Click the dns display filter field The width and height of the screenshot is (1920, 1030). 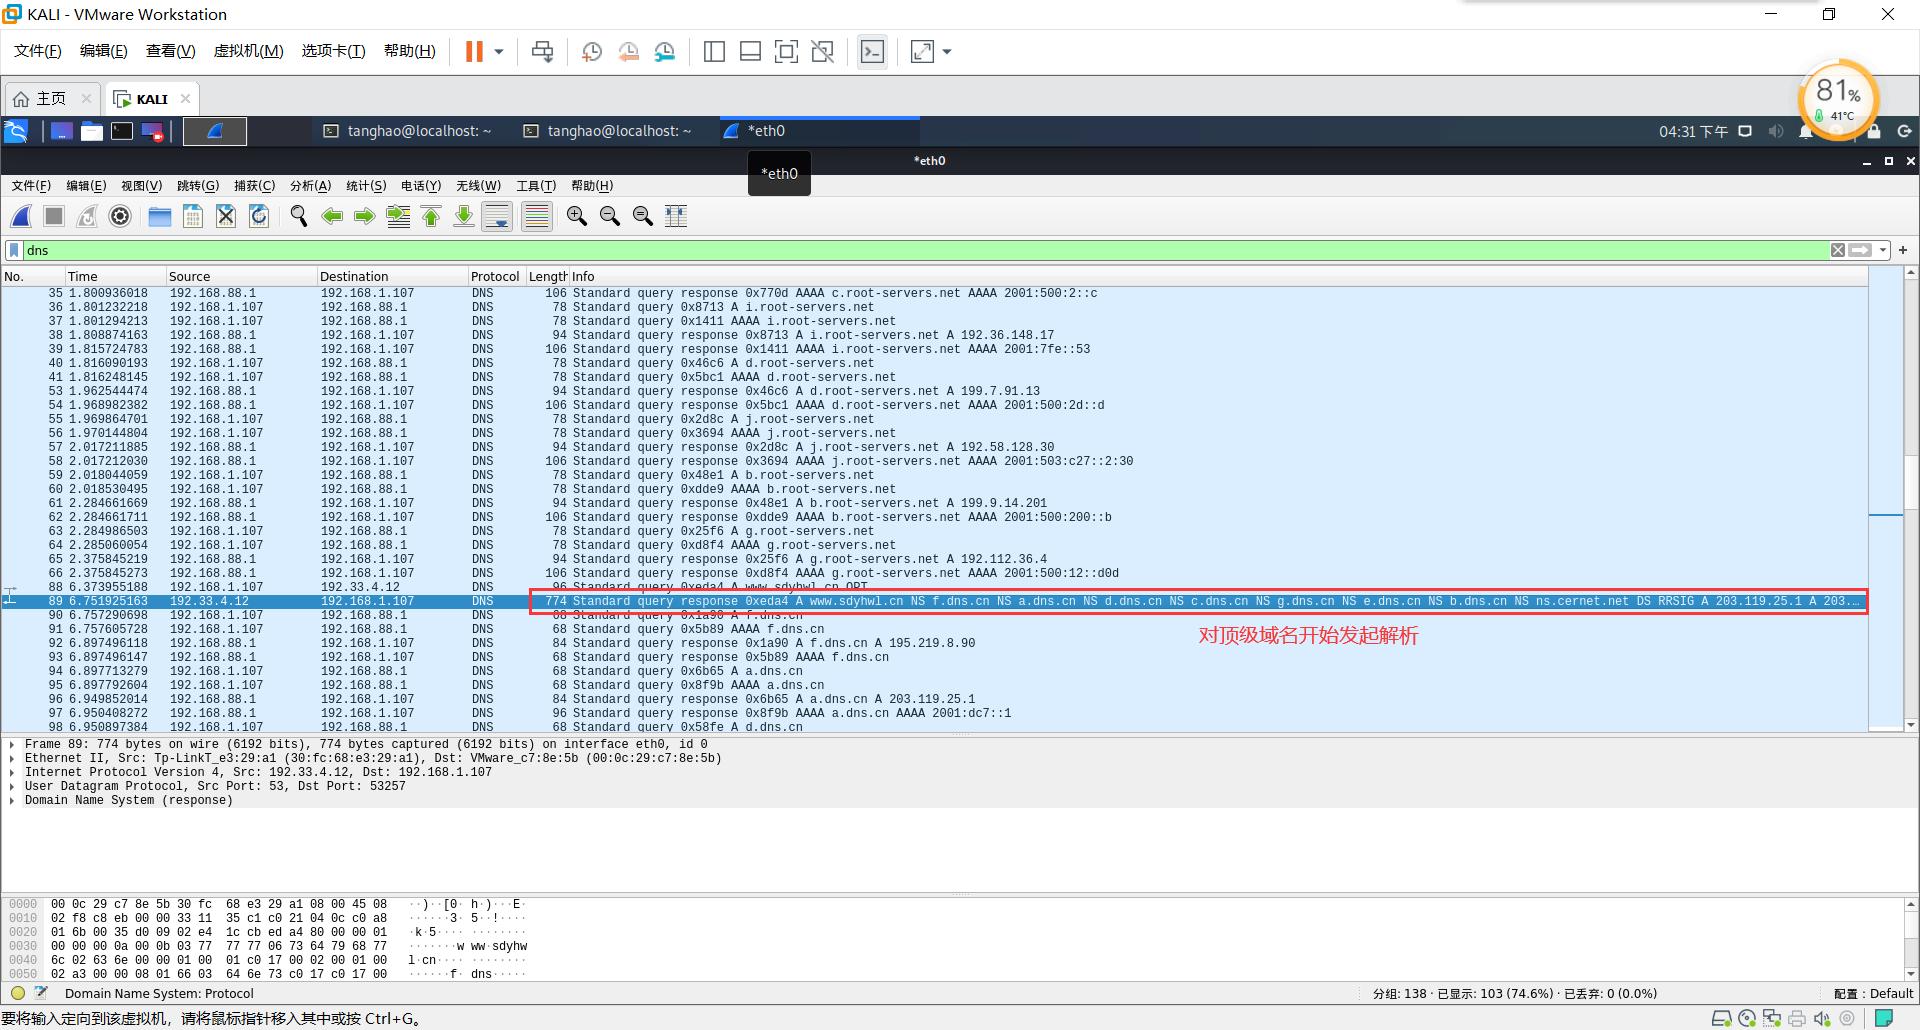click(900, 250)
